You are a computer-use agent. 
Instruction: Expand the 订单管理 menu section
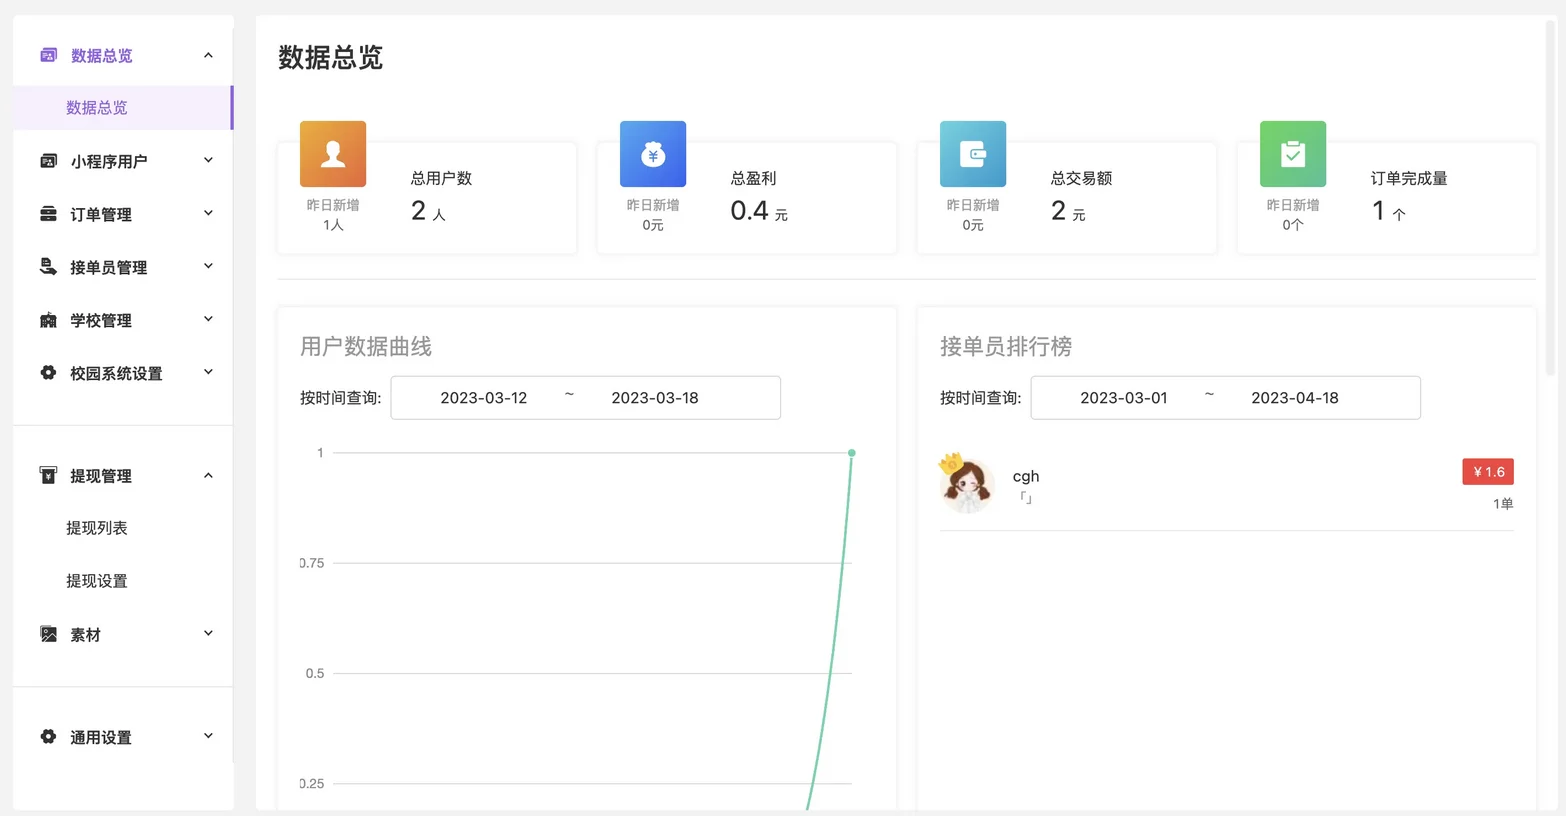coord(208,213)
